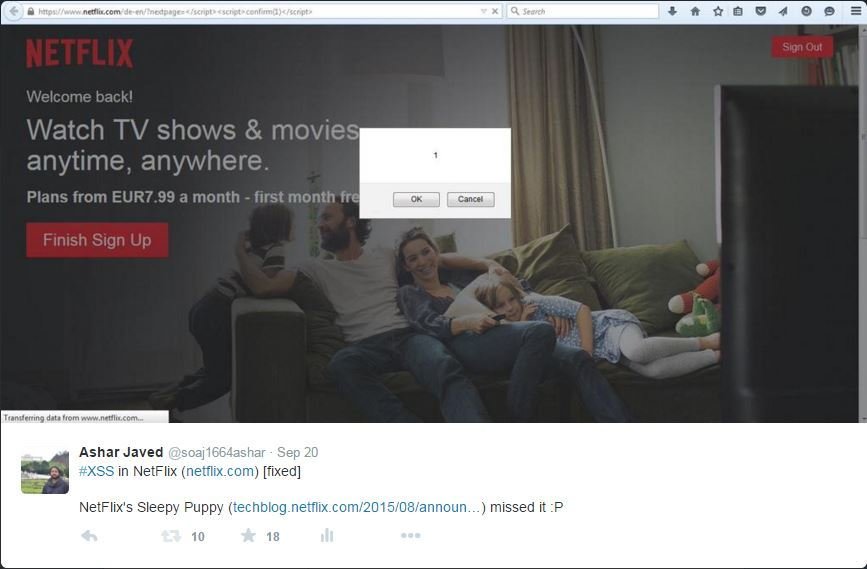This screenshot has width=867, height=569.
Task: Favorite the tweet star icon
Action: point(249,535)
